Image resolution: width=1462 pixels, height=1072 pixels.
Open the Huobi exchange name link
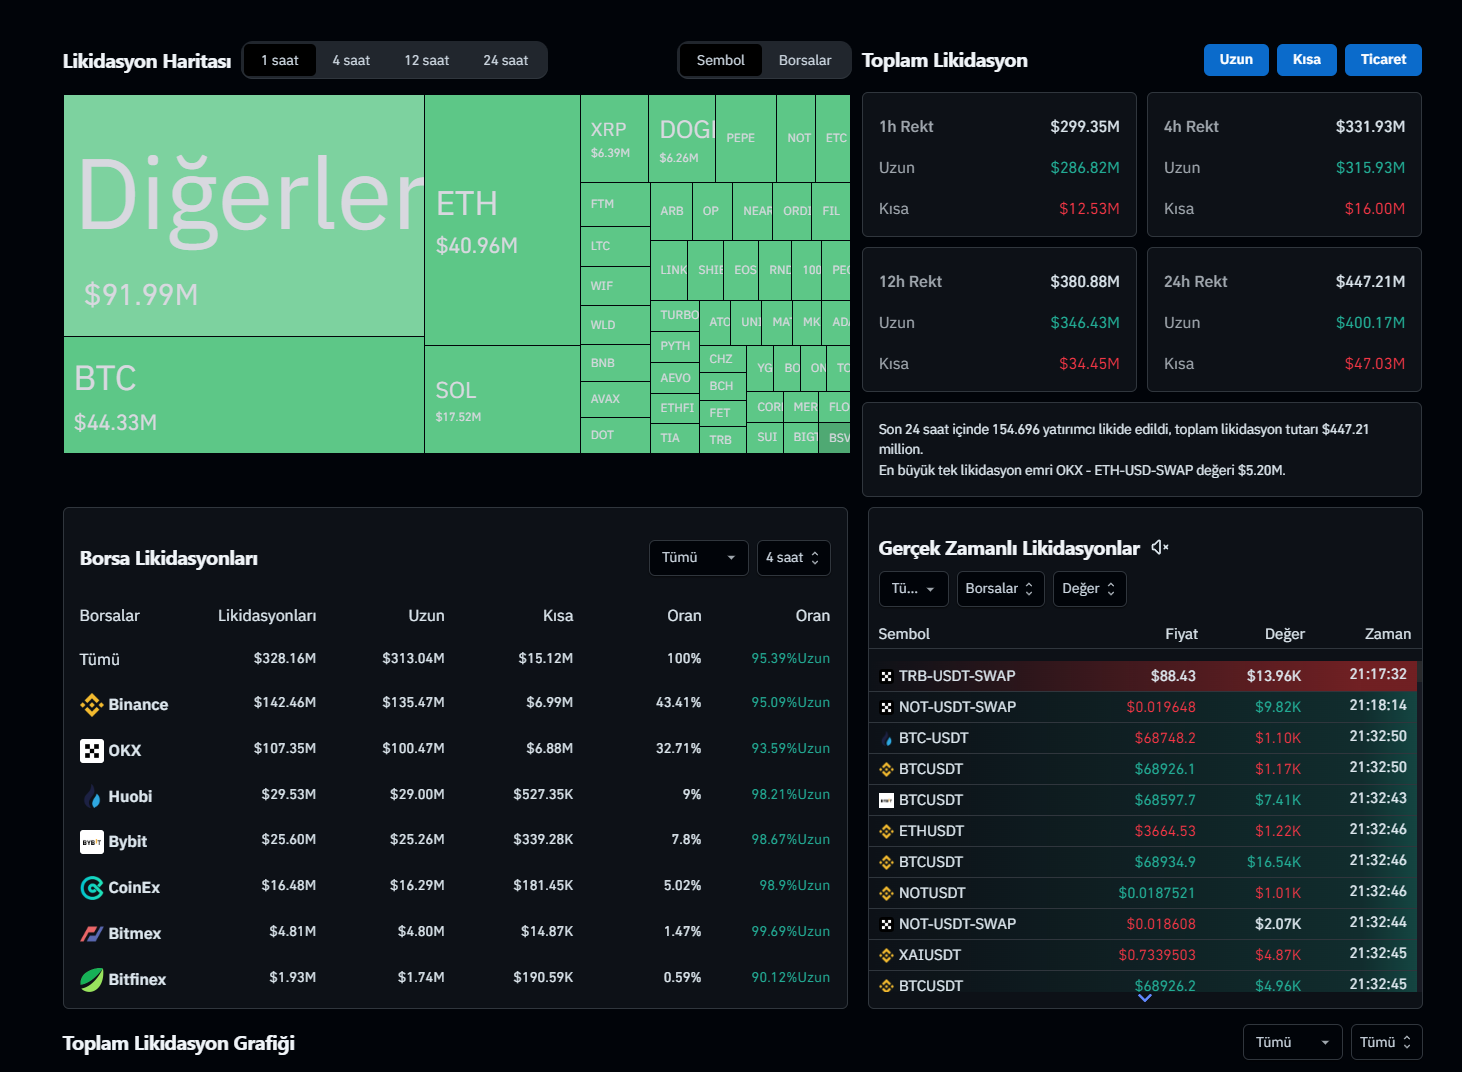tap(130, 797)
